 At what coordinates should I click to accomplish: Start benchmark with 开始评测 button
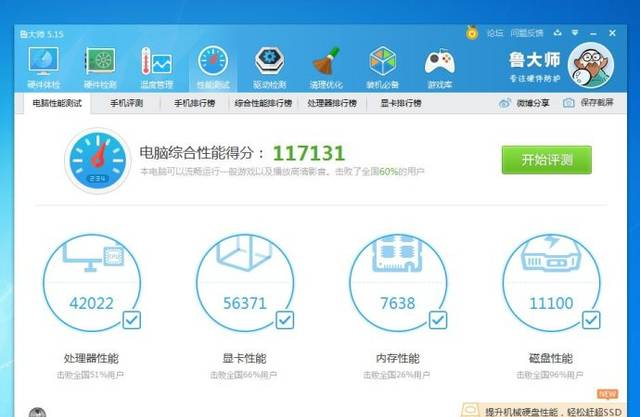coord(547,160)
